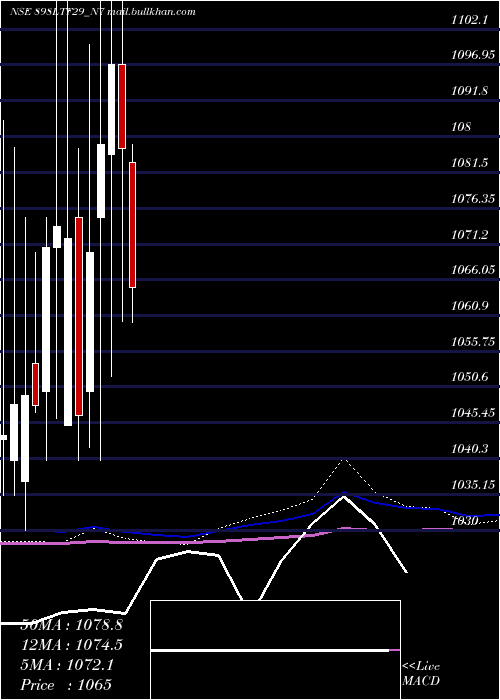Click the 12MA : 1074.5 readout

click(72, 645)
